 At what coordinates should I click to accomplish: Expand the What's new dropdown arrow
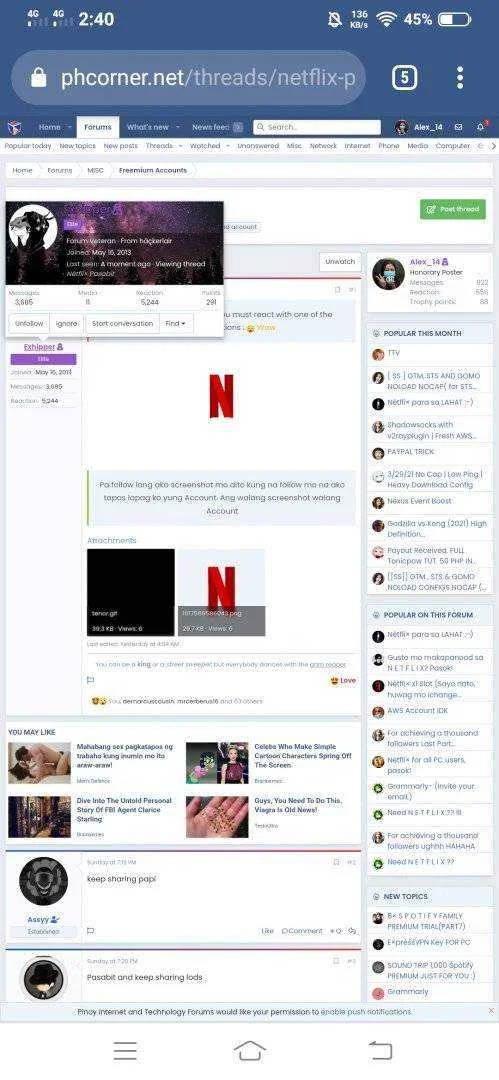(178, 127)
